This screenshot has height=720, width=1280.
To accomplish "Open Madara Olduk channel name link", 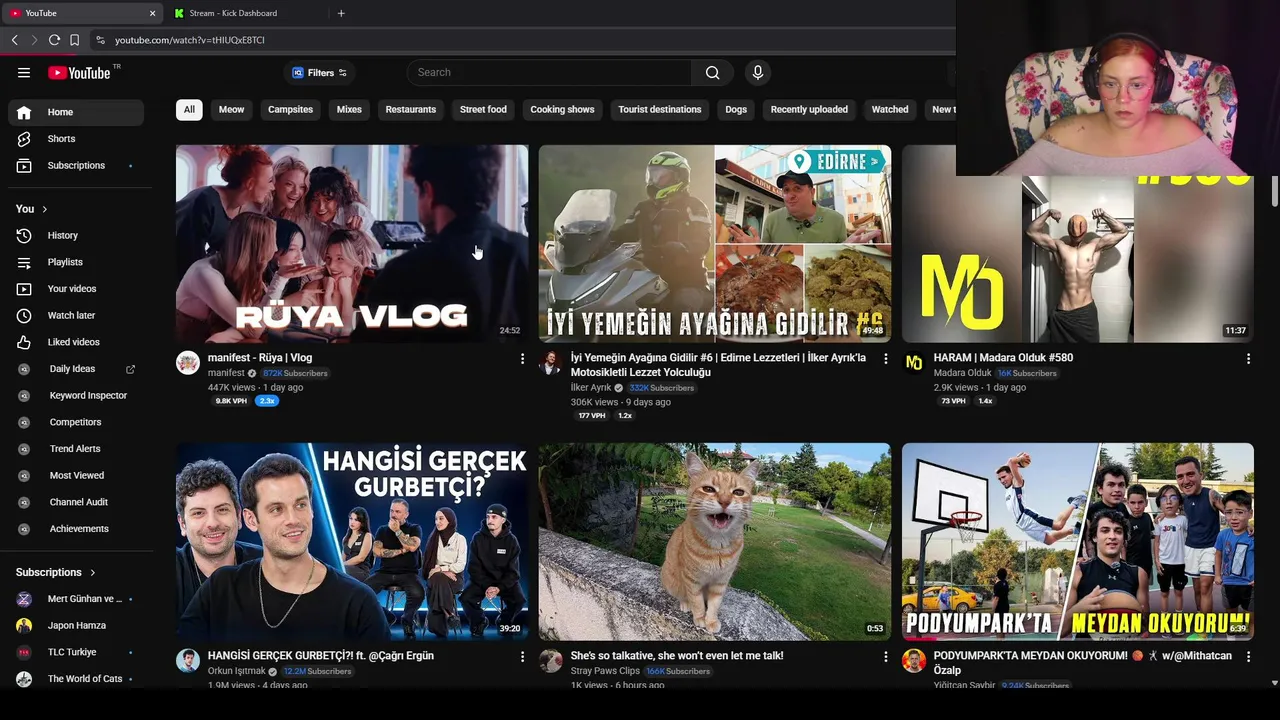I will point(962,373).
